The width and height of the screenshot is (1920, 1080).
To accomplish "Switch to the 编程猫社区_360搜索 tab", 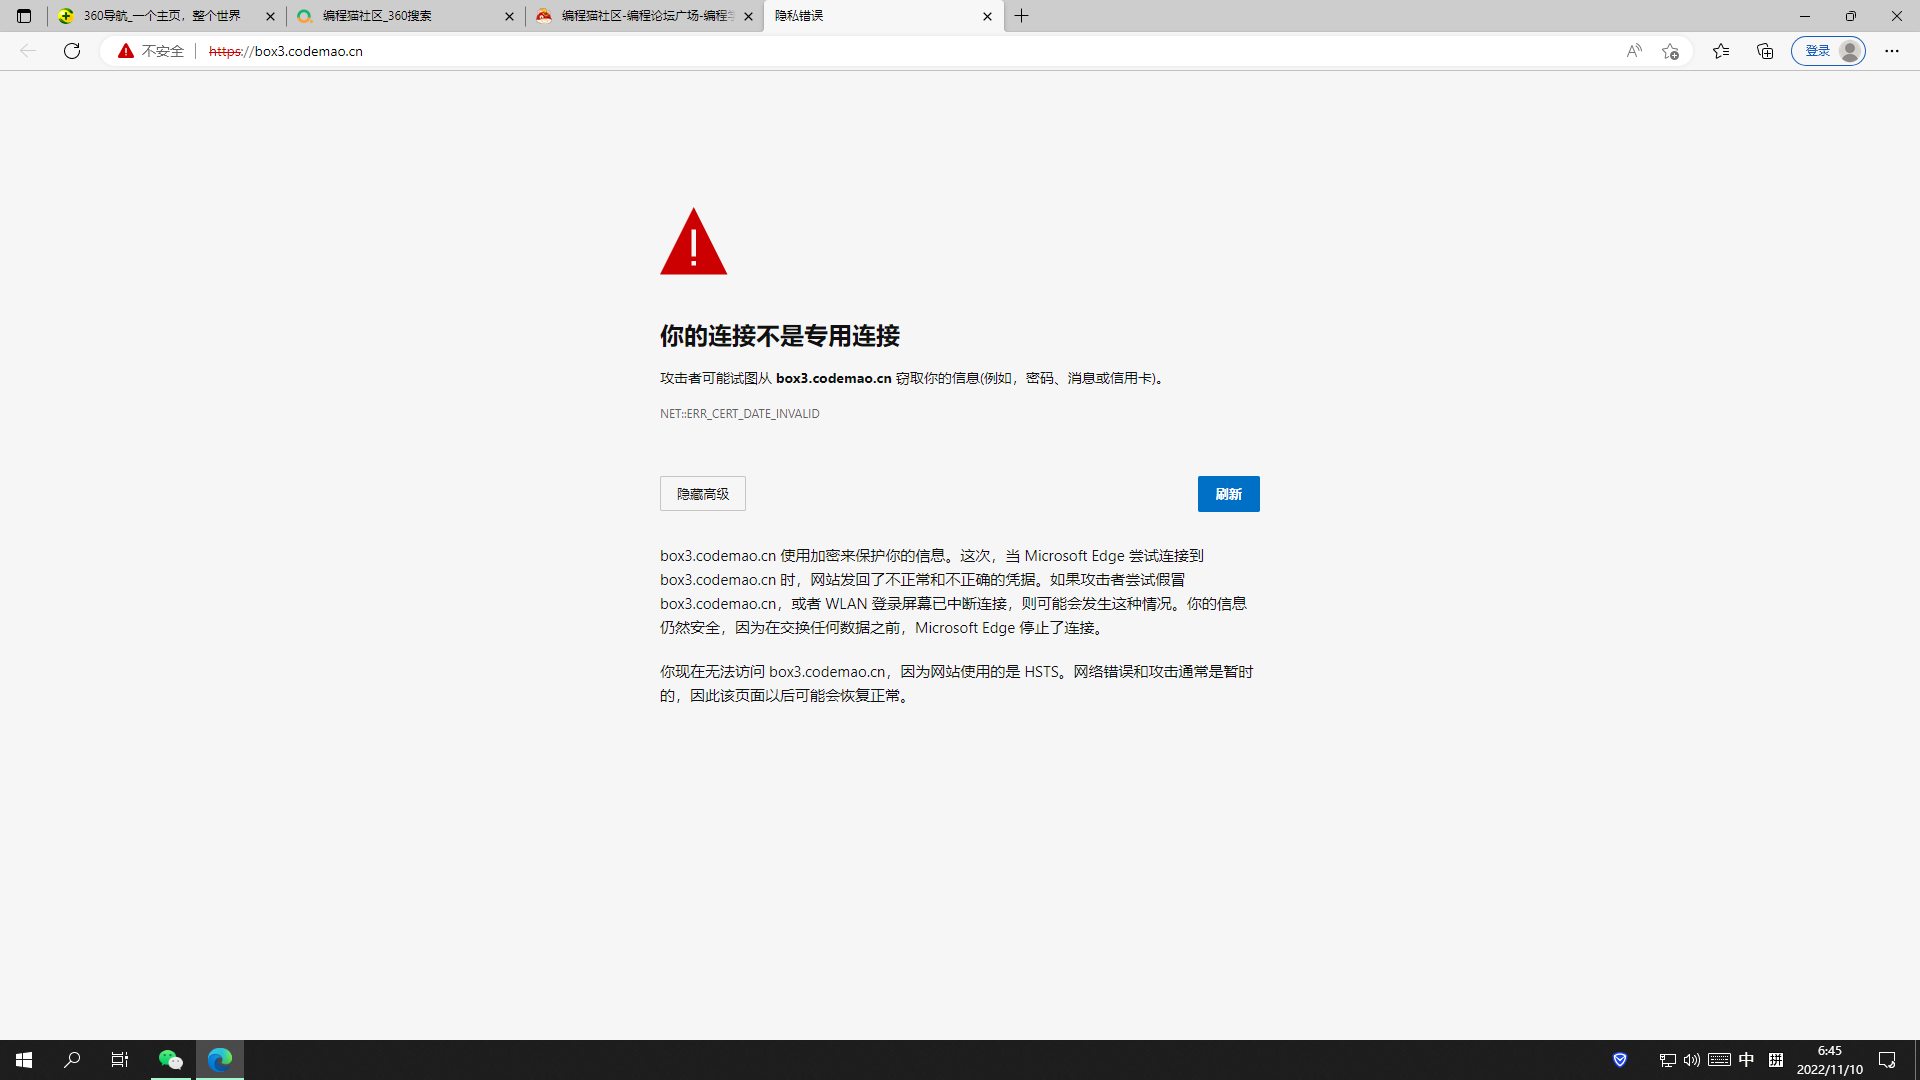I will [x=405, y=16].
